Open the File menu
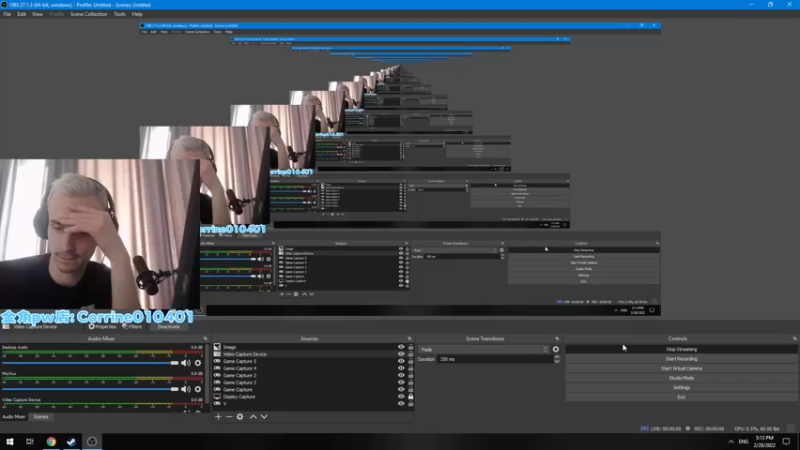 pyautogui.click(x=7, y=14)
